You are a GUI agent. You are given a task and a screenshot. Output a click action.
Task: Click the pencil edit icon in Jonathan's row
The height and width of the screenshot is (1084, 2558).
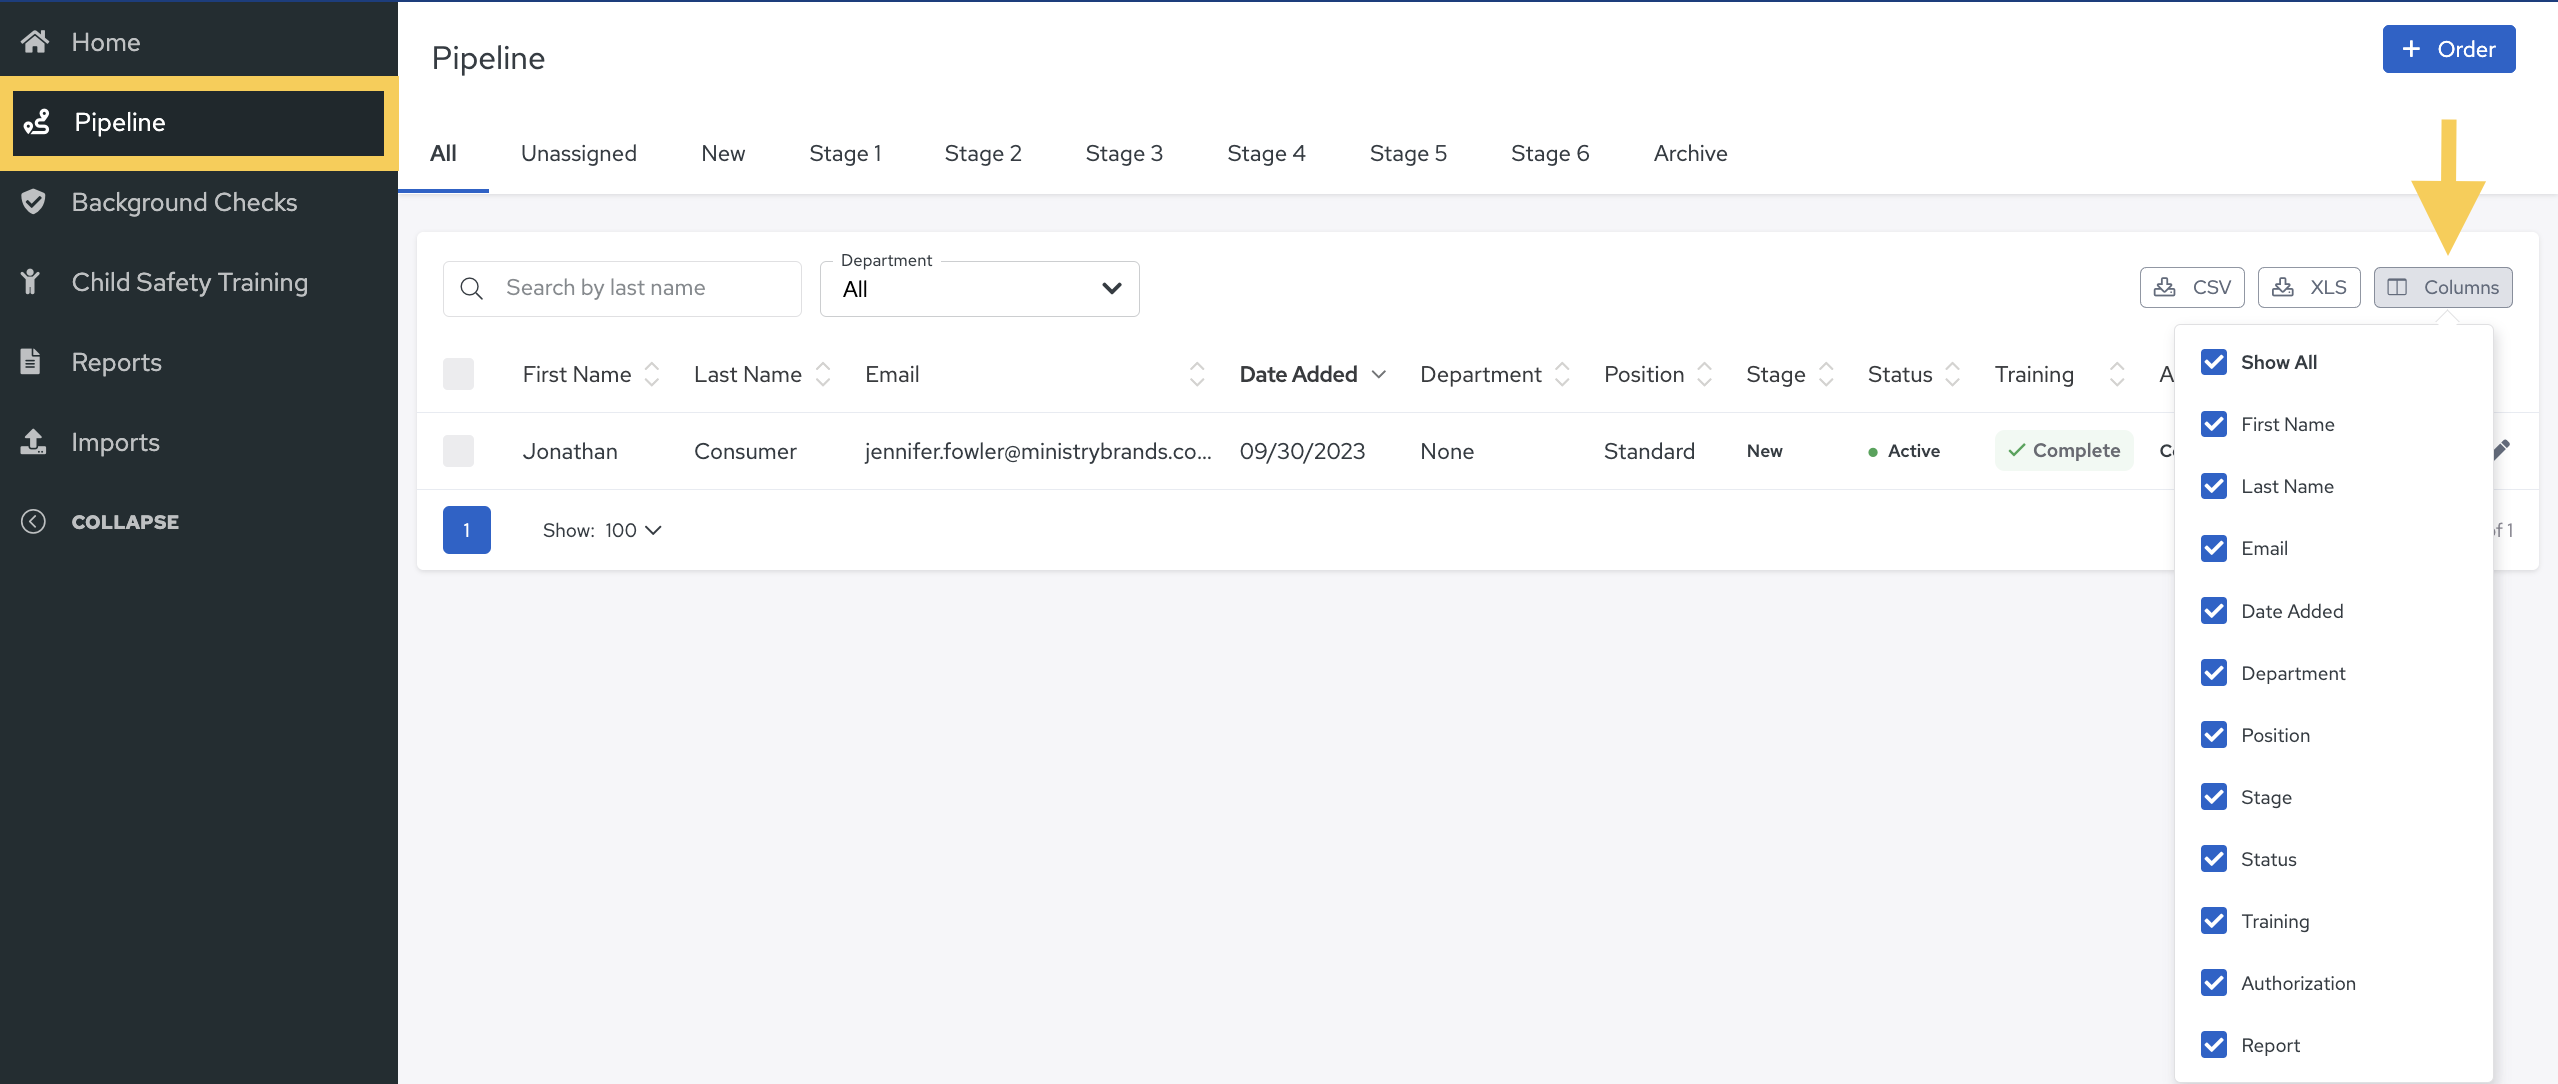2502,450
